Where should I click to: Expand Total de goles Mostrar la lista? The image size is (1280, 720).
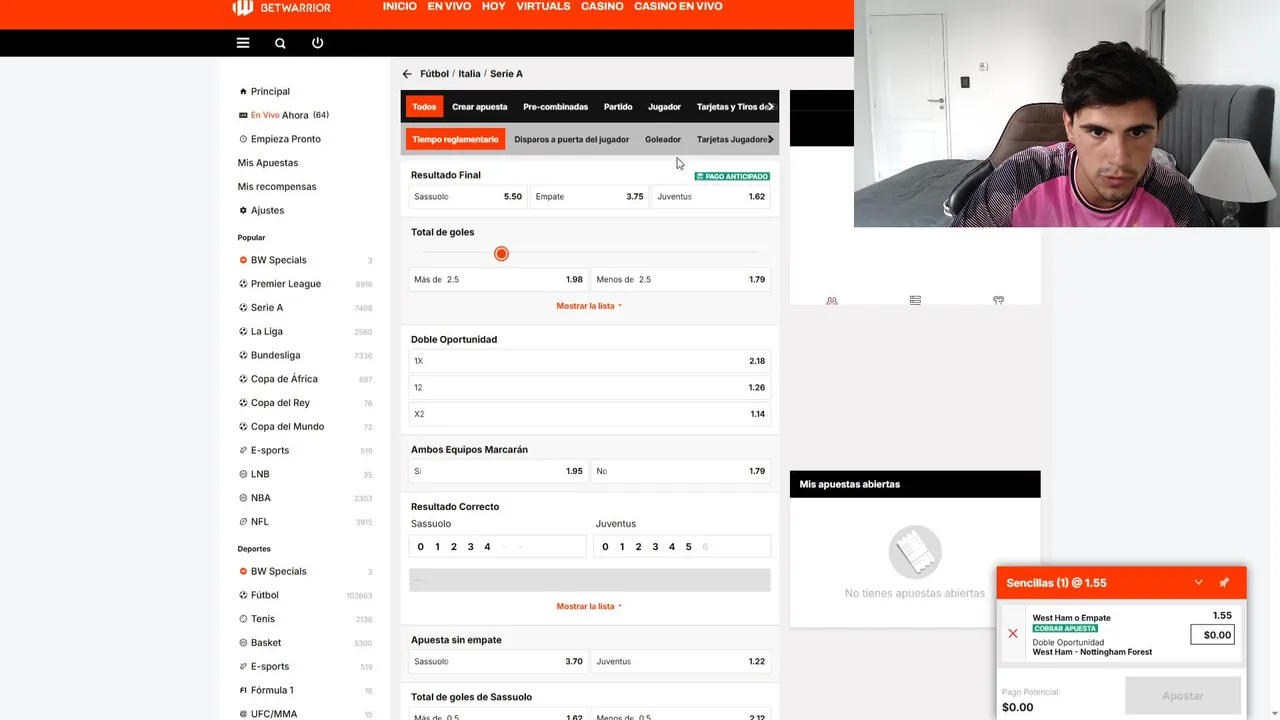click(x=589, y=306)
